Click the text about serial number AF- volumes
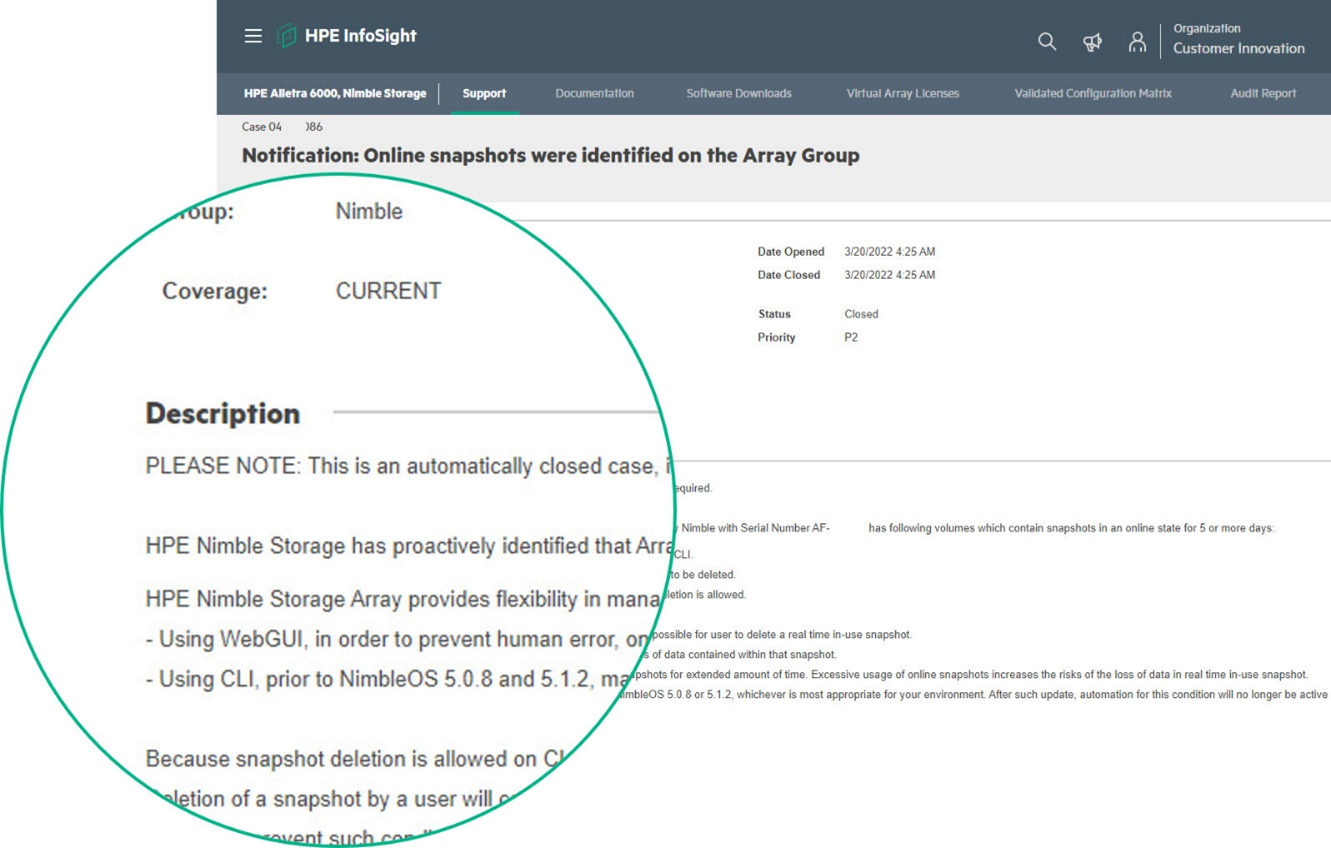Image resolution: width=1331 pixels, height=848 pixels. 976,528
